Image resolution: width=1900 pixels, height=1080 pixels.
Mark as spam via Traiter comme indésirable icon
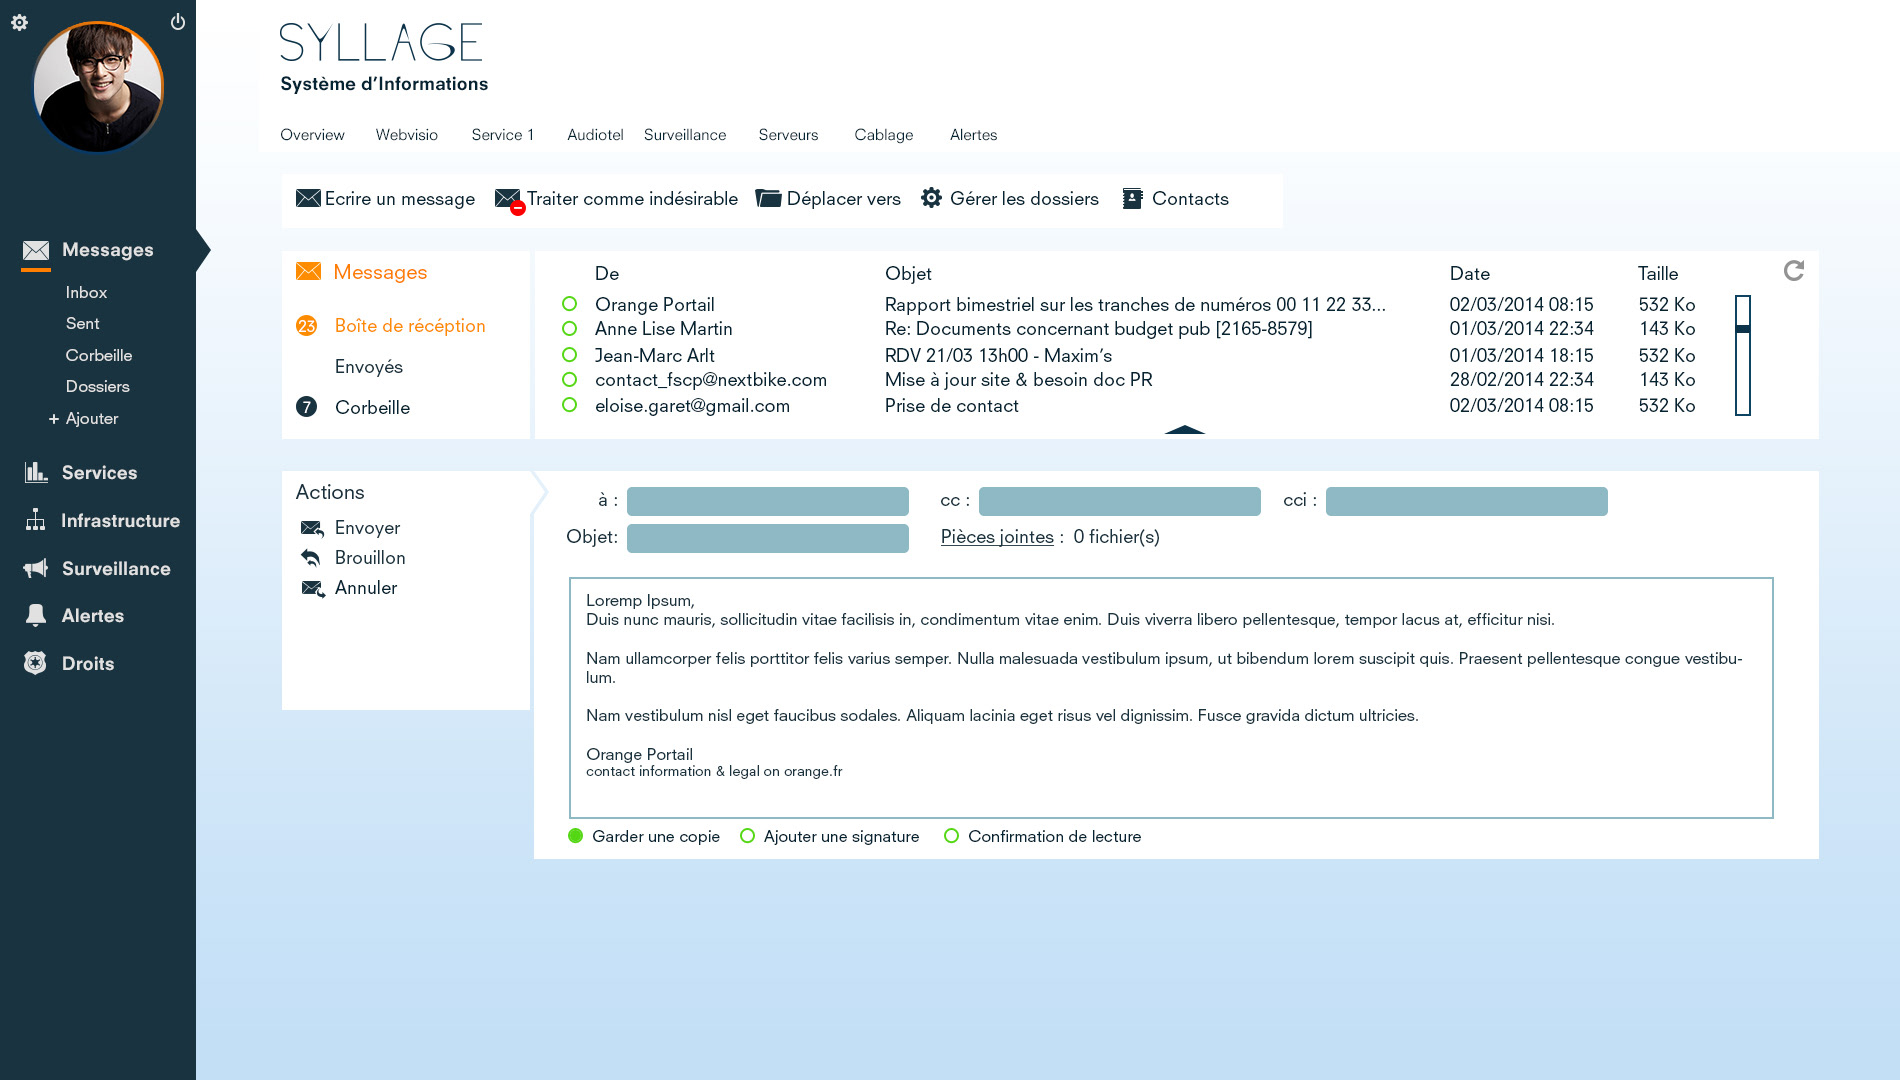click(508, 200)
